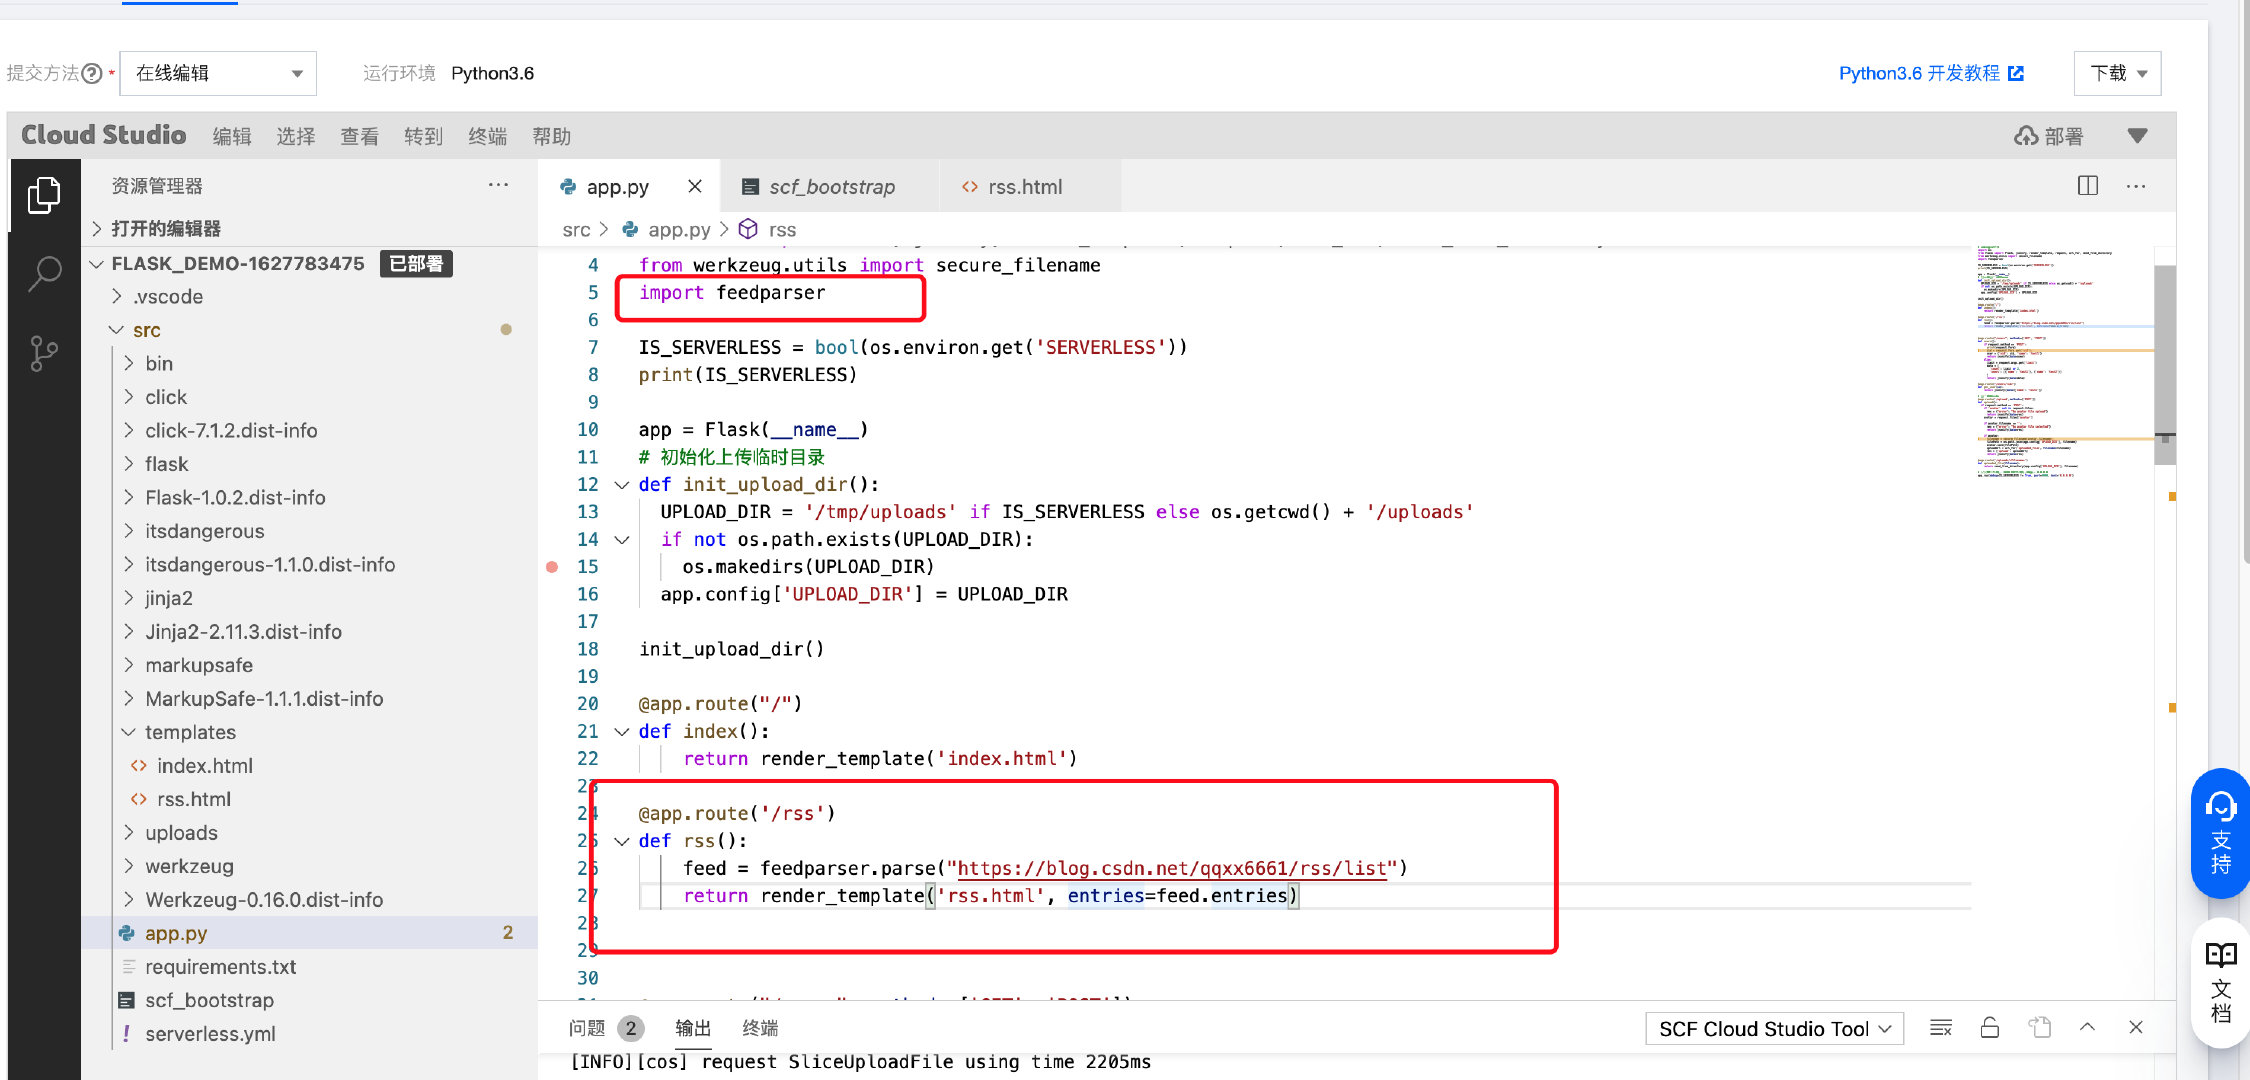This screenshot has height=1080, width=2250.
Task: Open the Source Control branch icon
Action: [x=44, y=353]
